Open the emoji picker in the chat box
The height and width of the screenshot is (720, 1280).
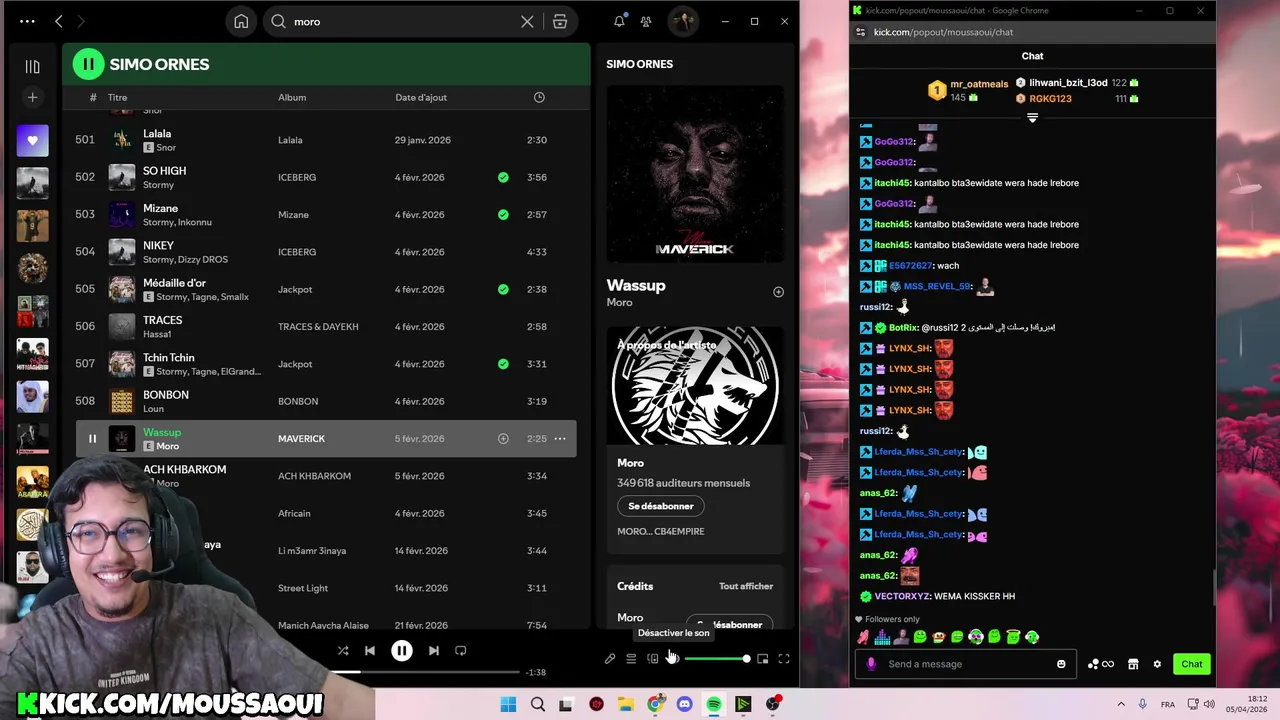(1061, 664)
